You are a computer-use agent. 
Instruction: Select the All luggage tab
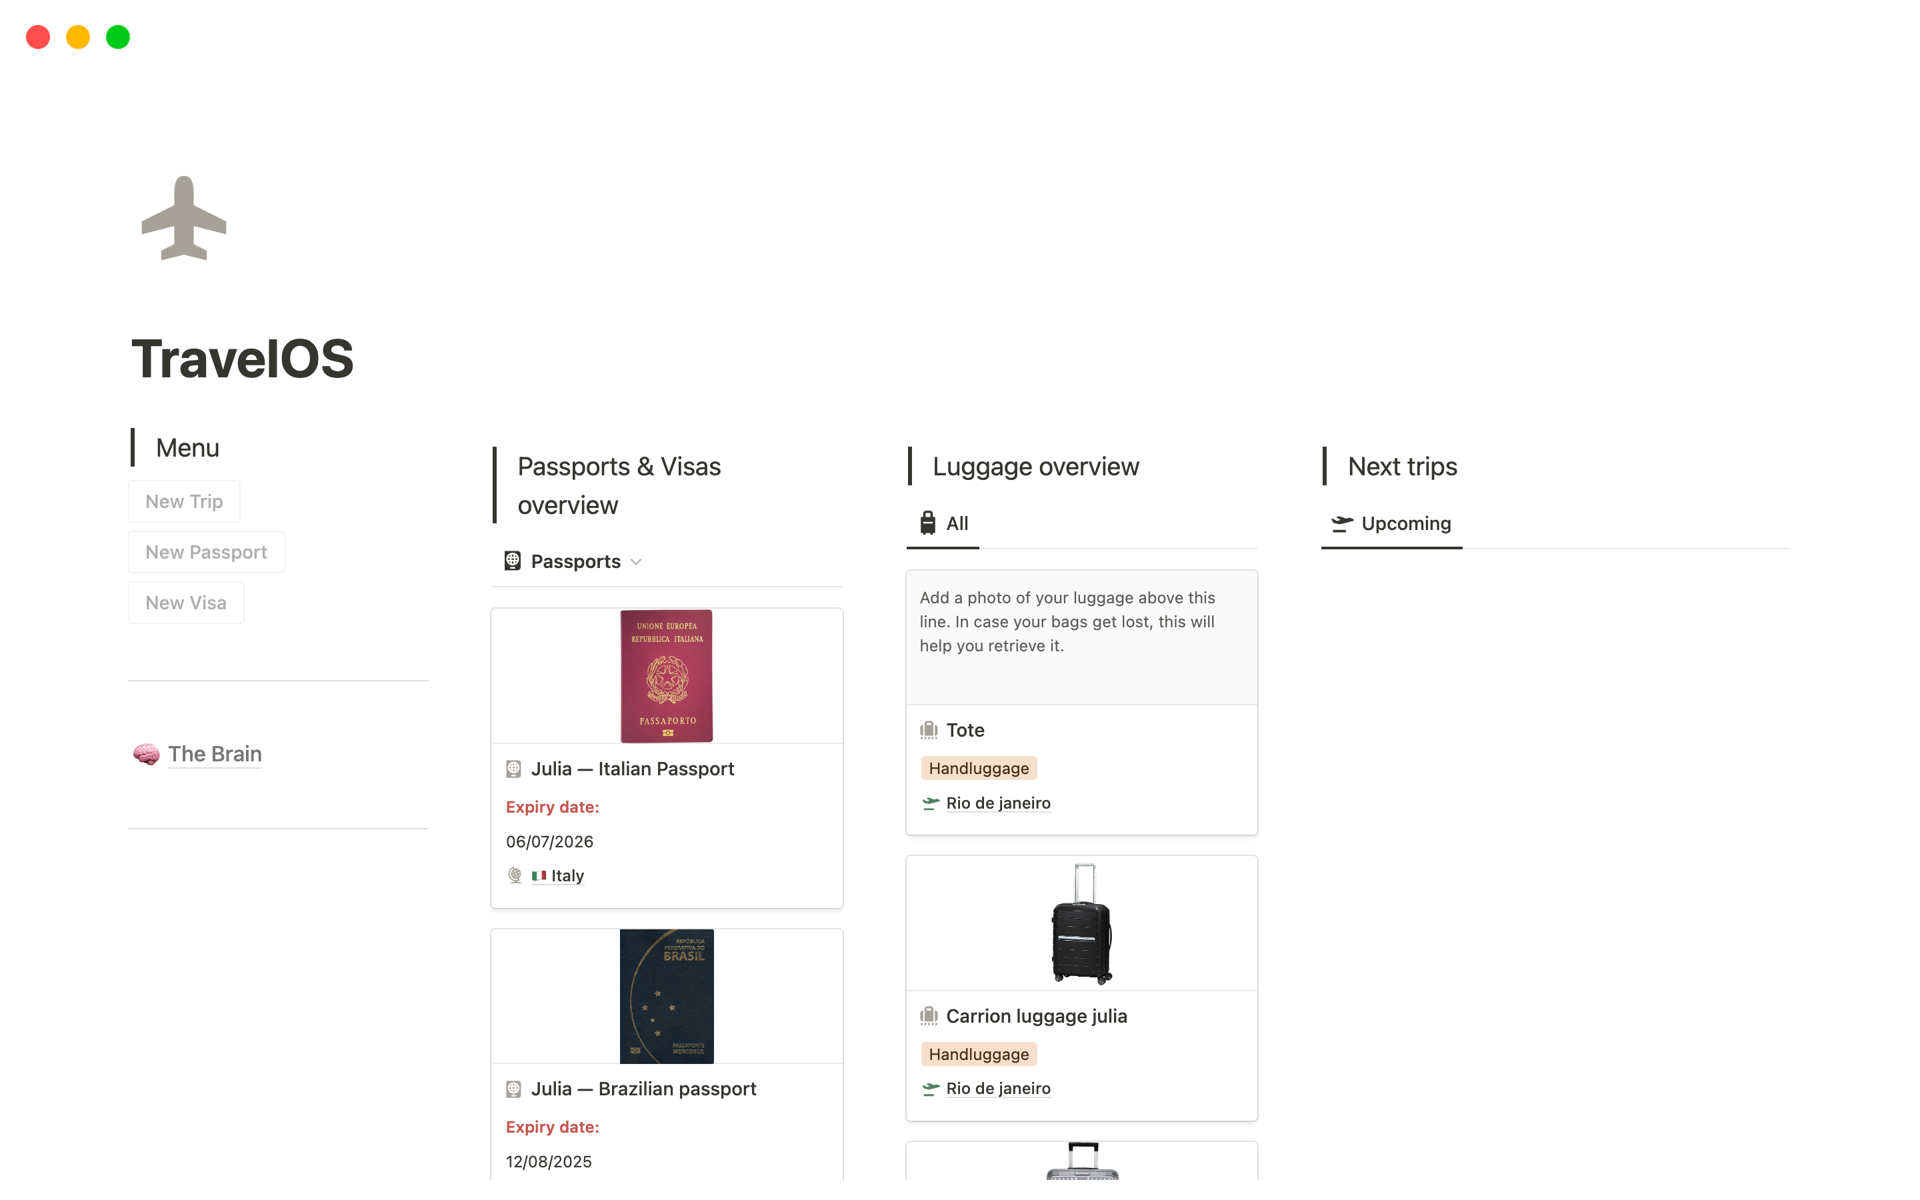(x=956, y=523)
